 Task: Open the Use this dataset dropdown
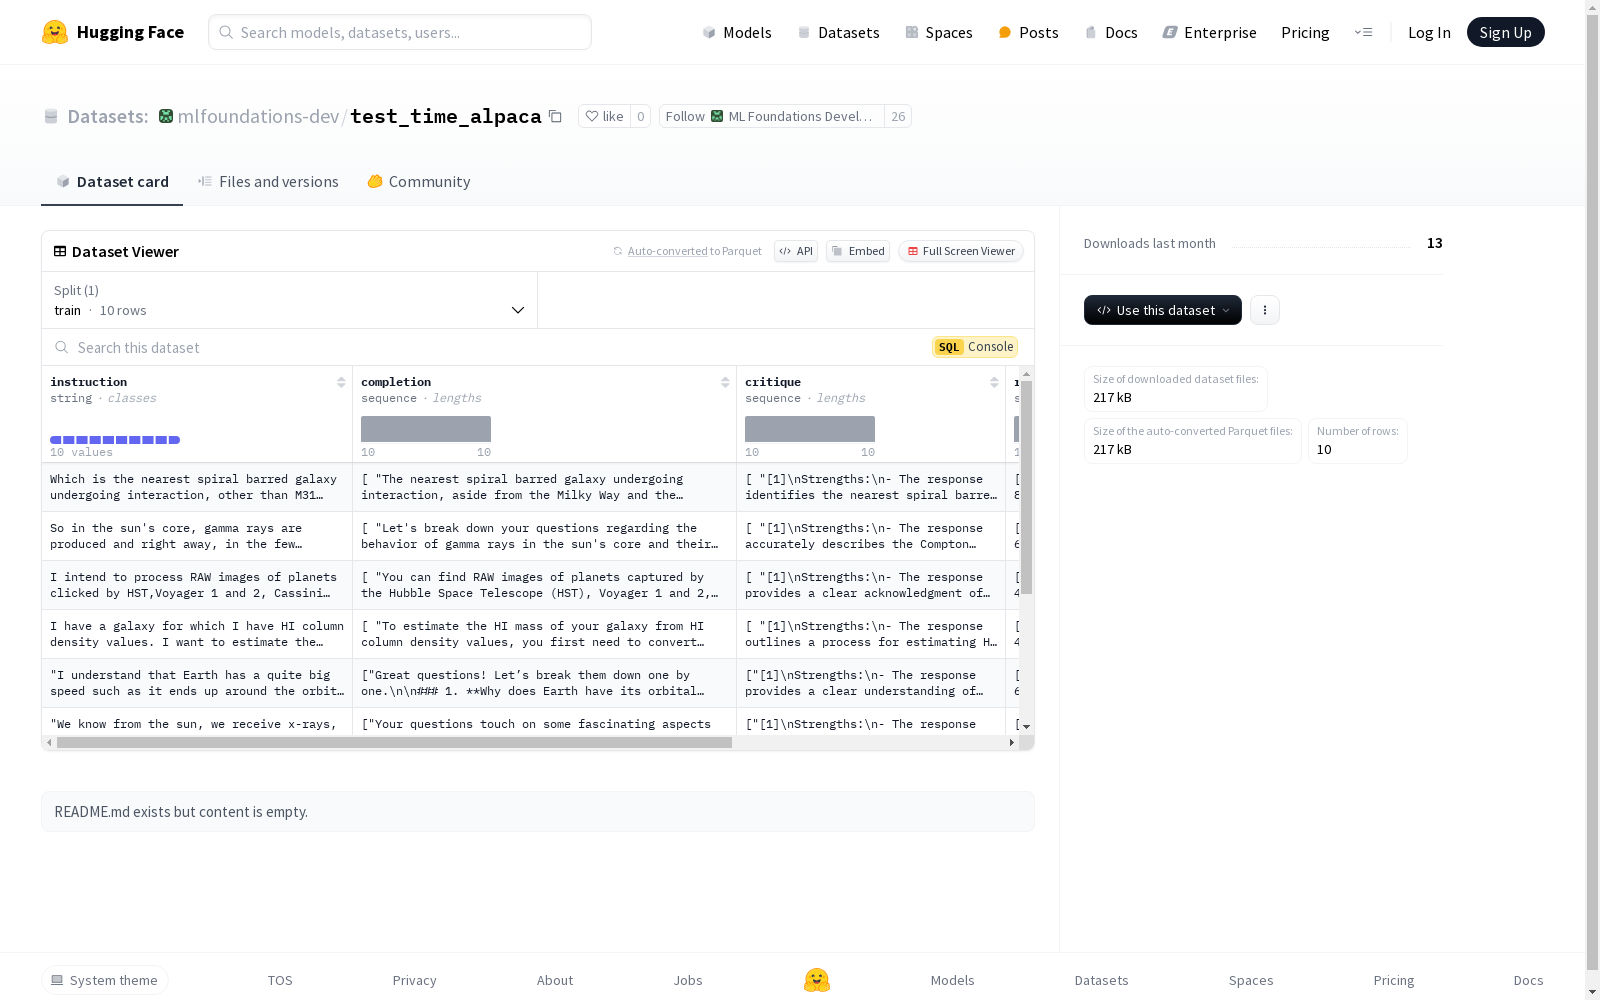[1163, 310]
